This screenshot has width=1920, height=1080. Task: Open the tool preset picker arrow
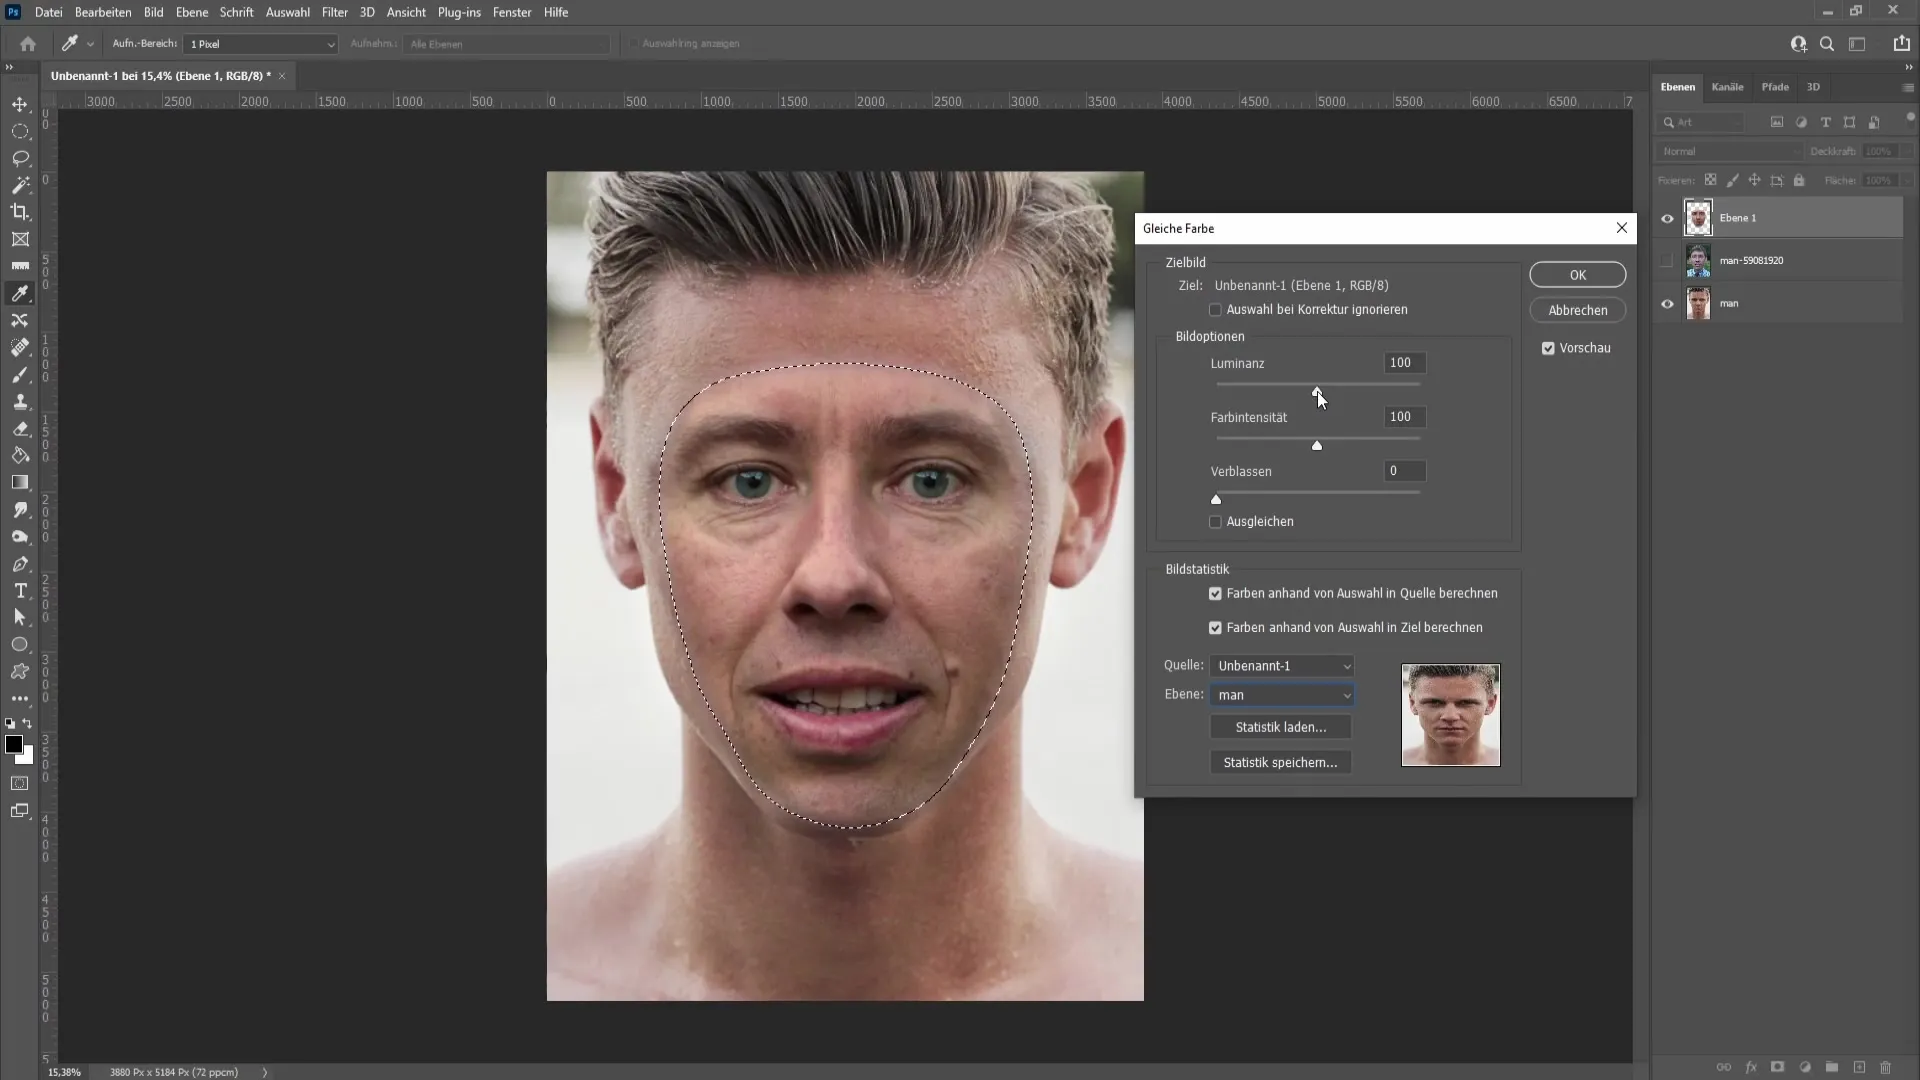click(x=90, y=44)
